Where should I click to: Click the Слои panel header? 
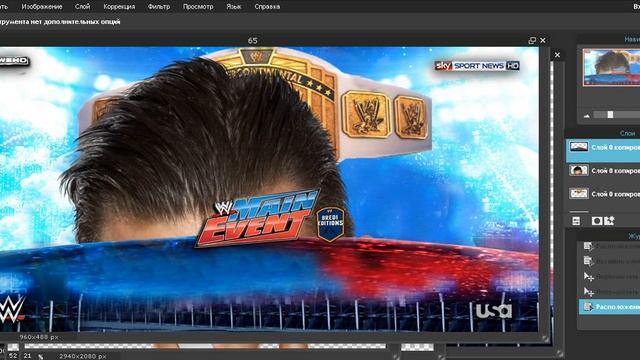pyautogui.click(x=627, y=133)
